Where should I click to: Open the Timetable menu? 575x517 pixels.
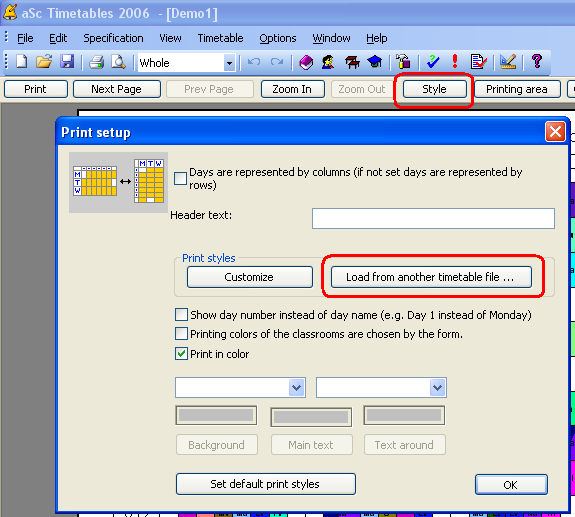point(220,38)
